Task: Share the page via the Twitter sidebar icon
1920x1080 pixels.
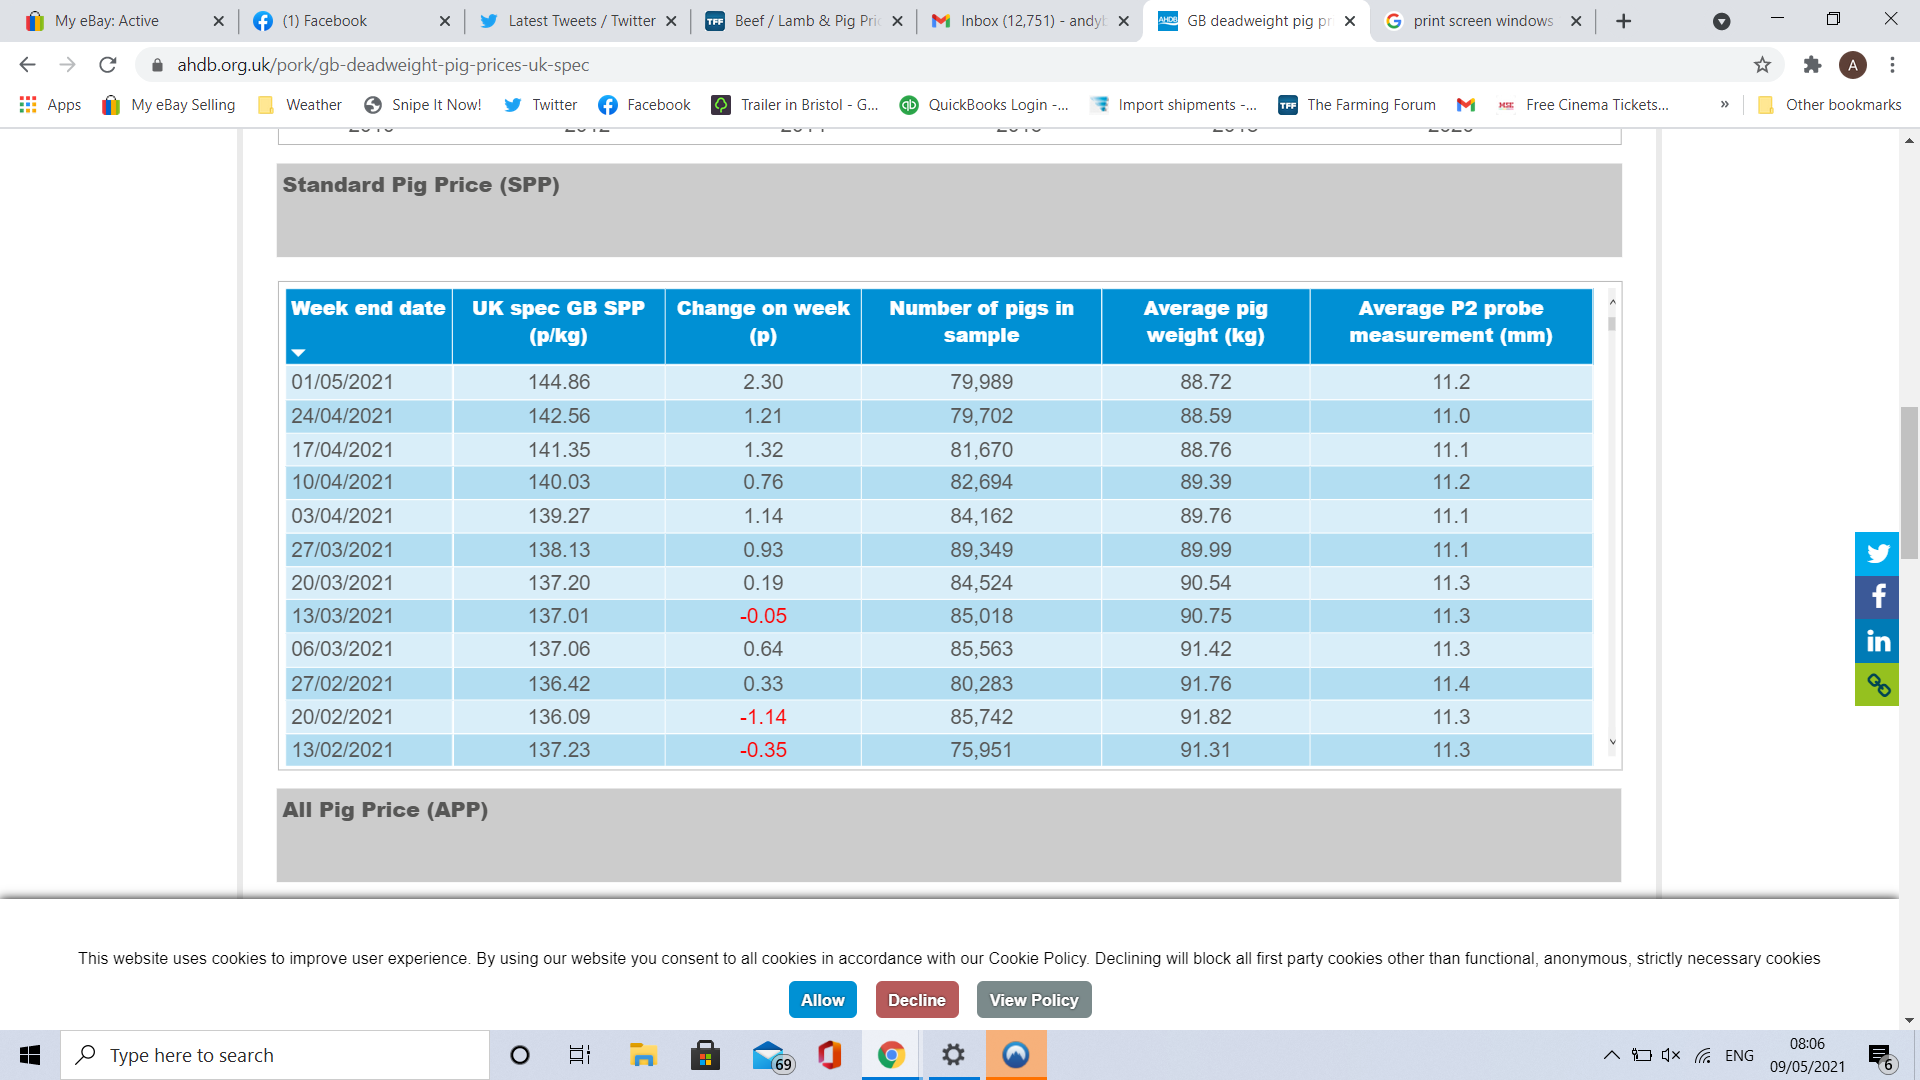Action: coord(1877,553)
